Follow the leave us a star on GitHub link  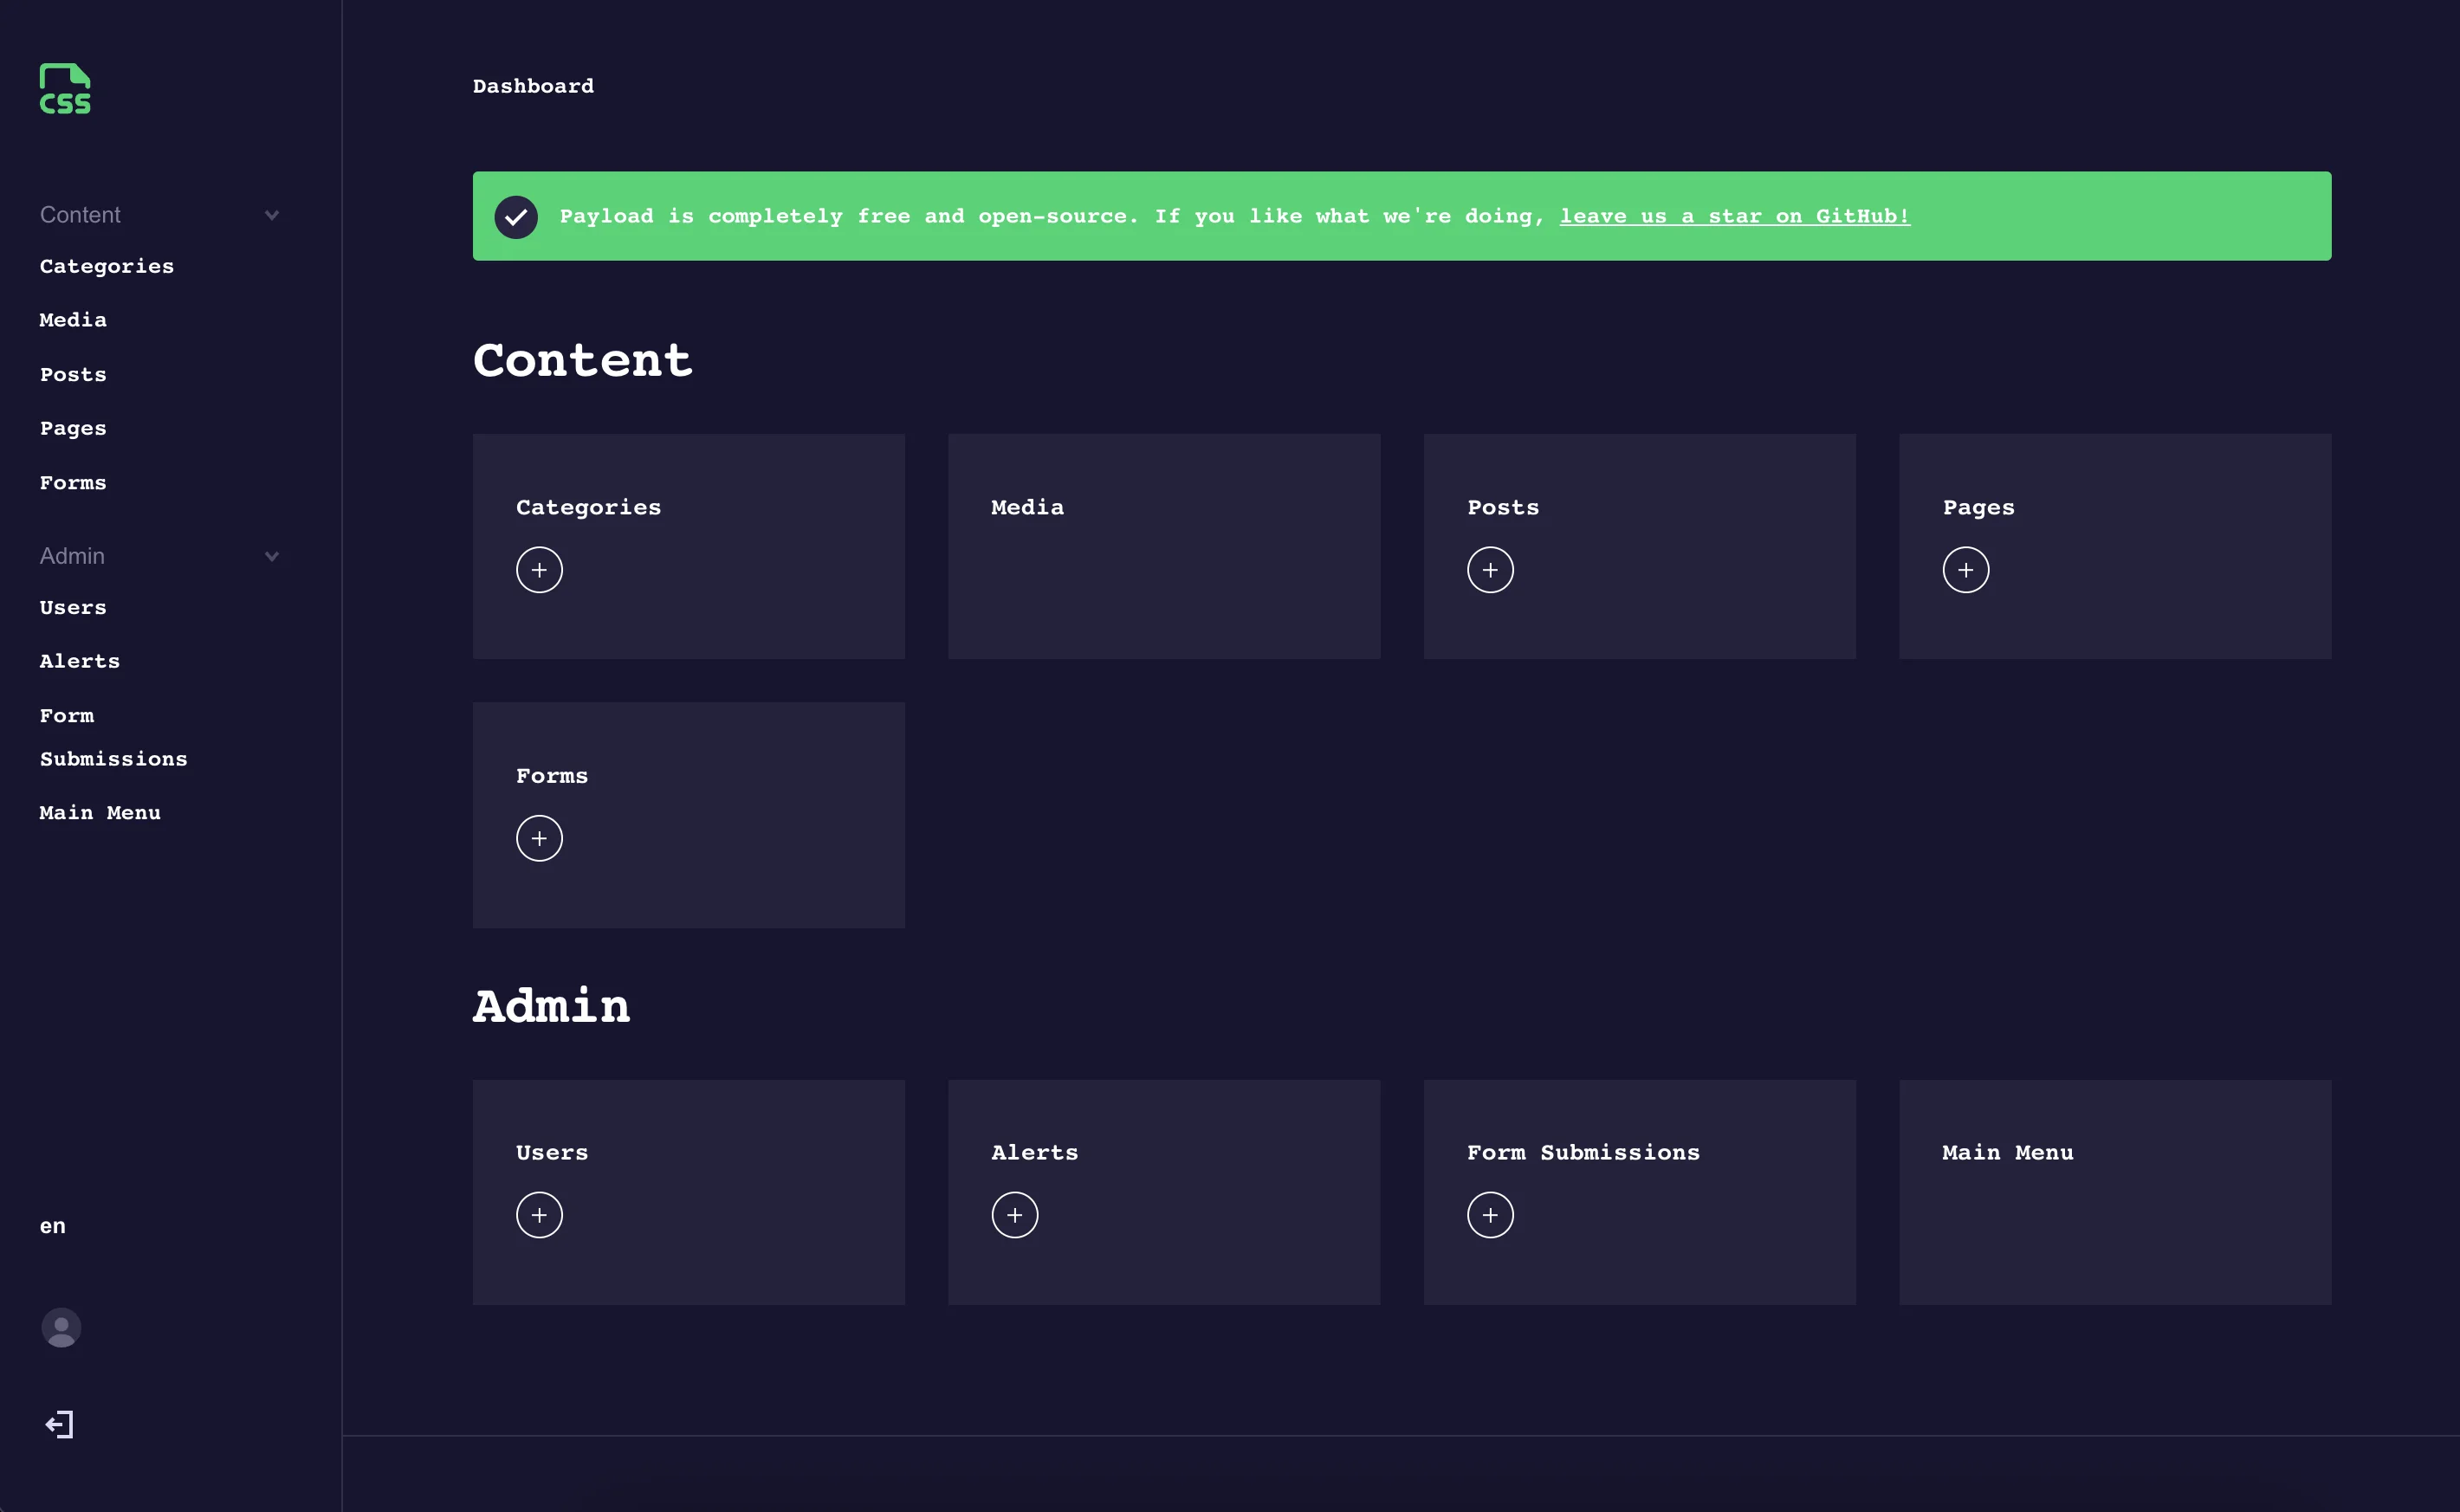point(1735,216)
